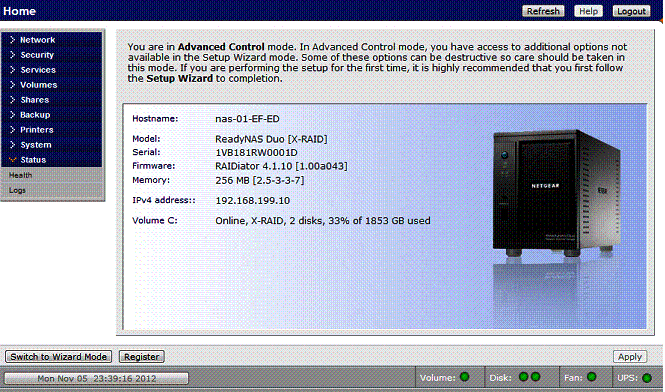Click the UPS label in status bar

[629, 378]
